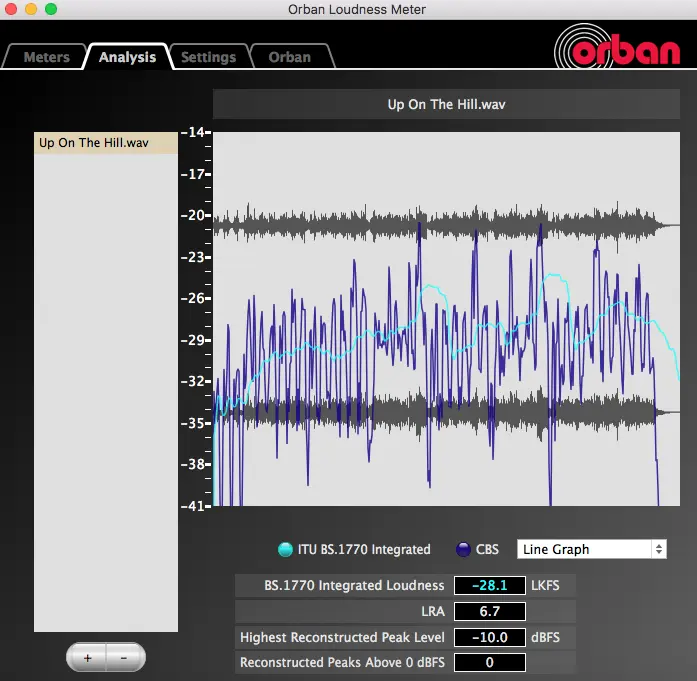Open the Orban tab

tap(289, 57)
